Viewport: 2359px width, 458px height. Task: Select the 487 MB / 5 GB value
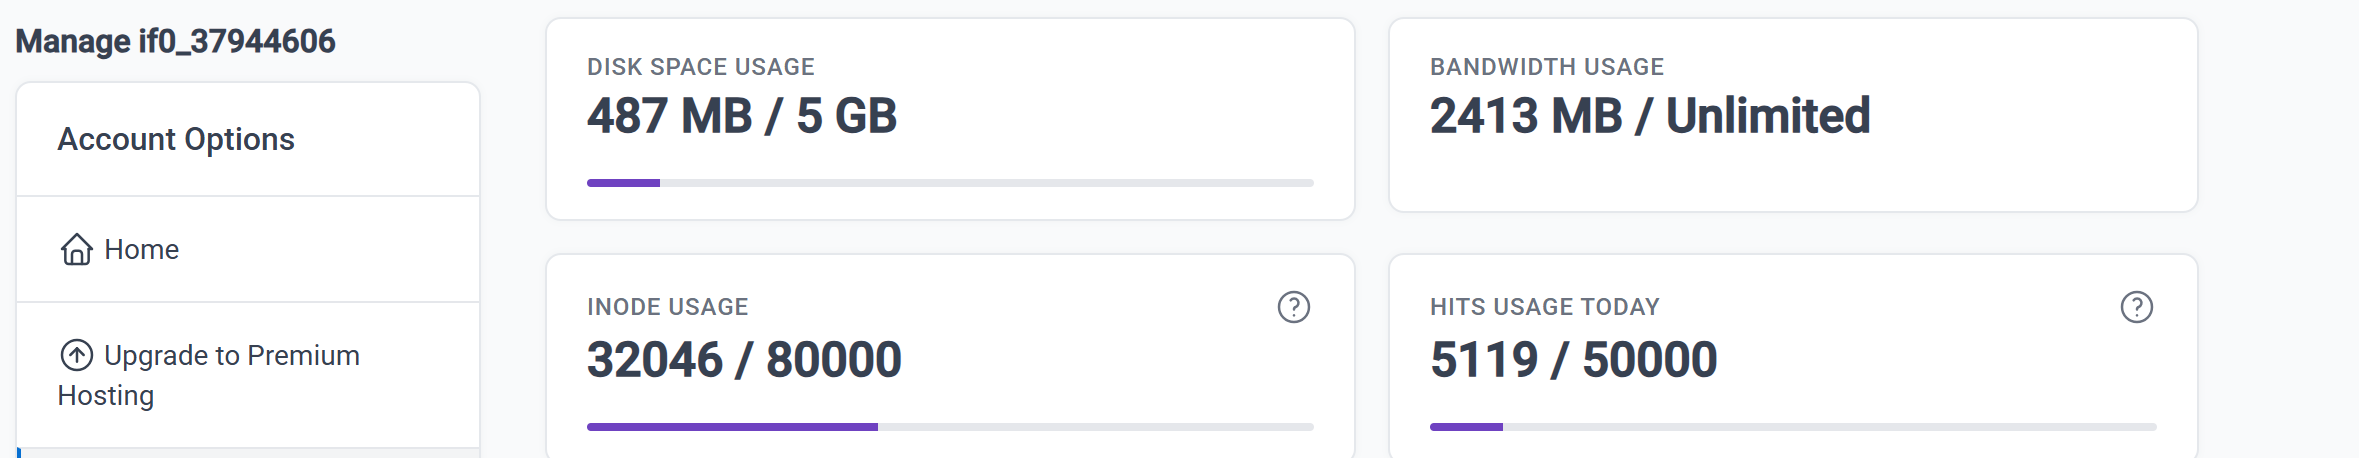click(x=742, y=116)
